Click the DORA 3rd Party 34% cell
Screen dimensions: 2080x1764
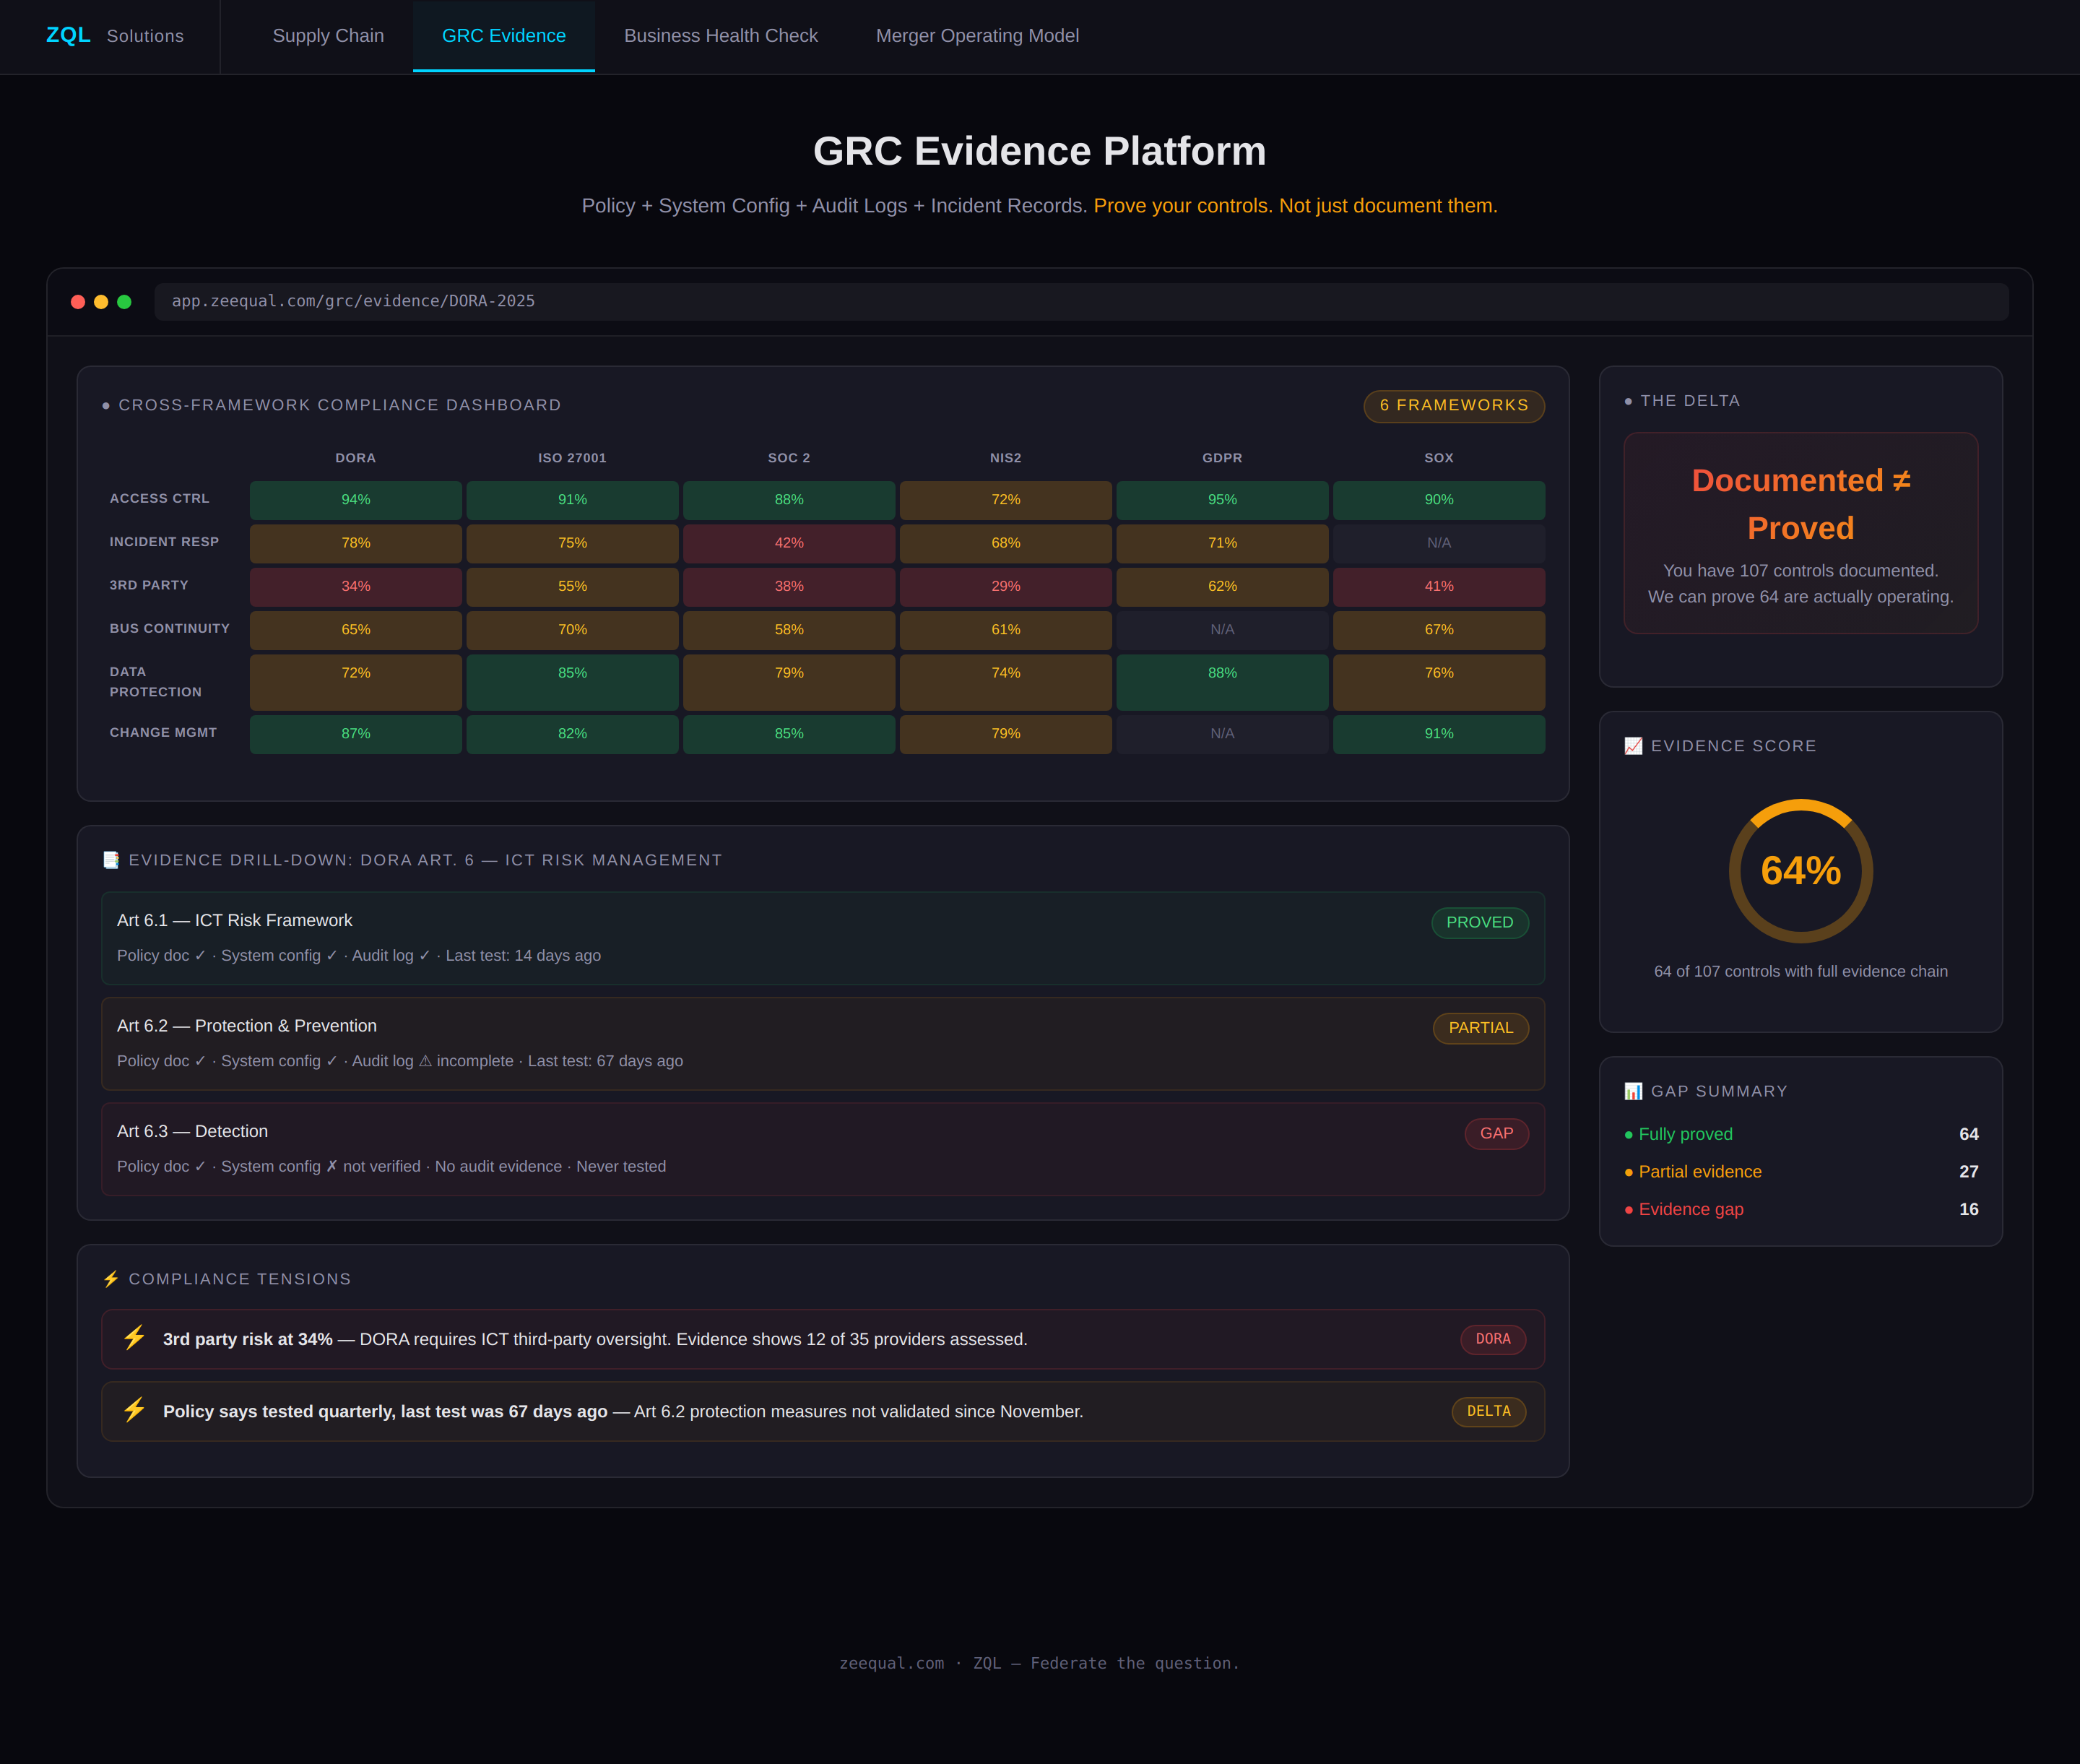[x=355, y=587]
